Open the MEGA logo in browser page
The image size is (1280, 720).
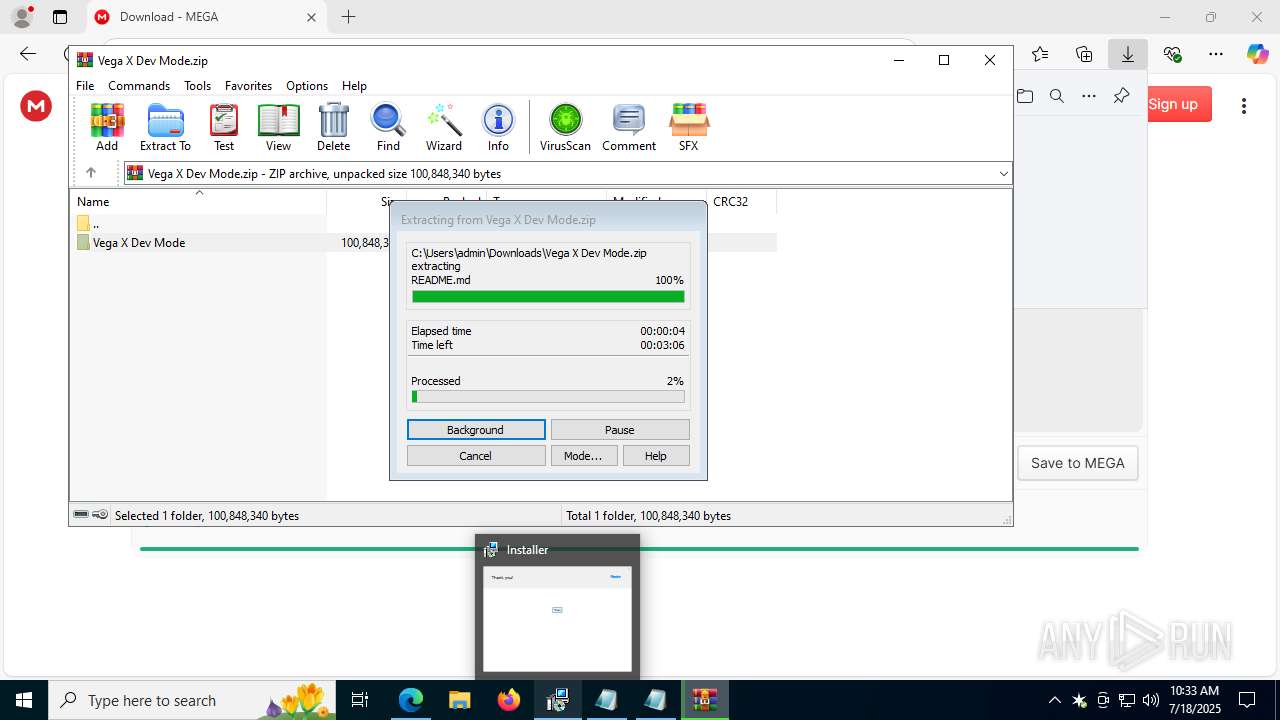(36, 105)
